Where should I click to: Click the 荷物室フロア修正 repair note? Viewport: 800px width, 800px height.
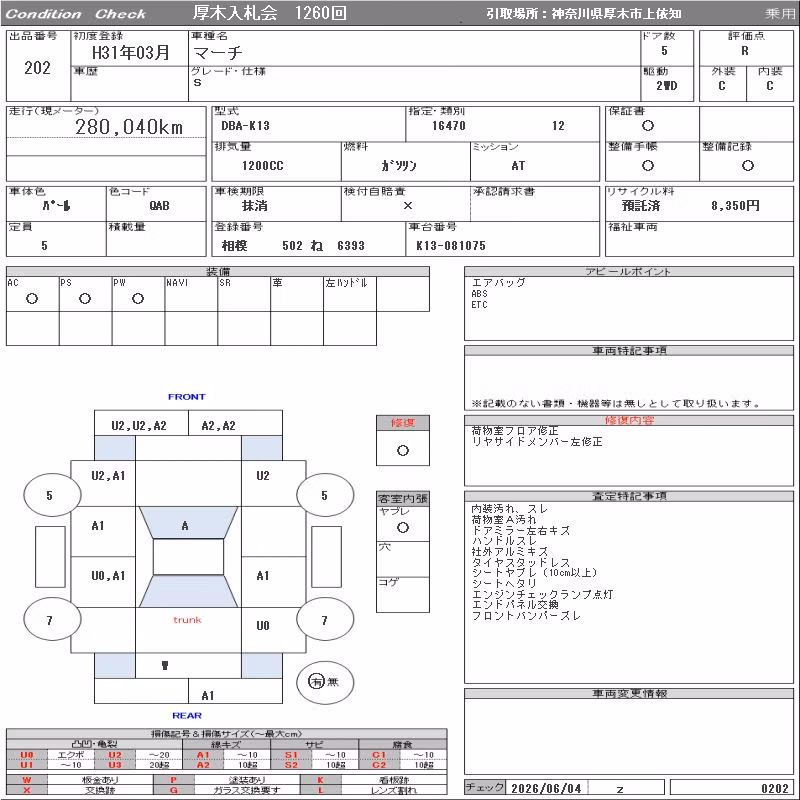(x=515, y=431)
